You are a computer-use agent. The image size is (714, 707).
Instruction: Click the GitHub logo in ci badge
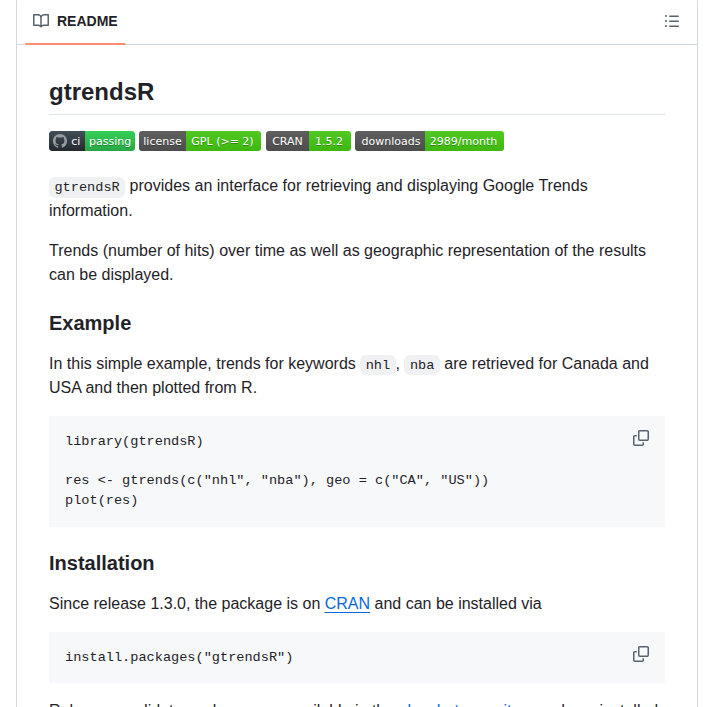[x=60, y=141]
